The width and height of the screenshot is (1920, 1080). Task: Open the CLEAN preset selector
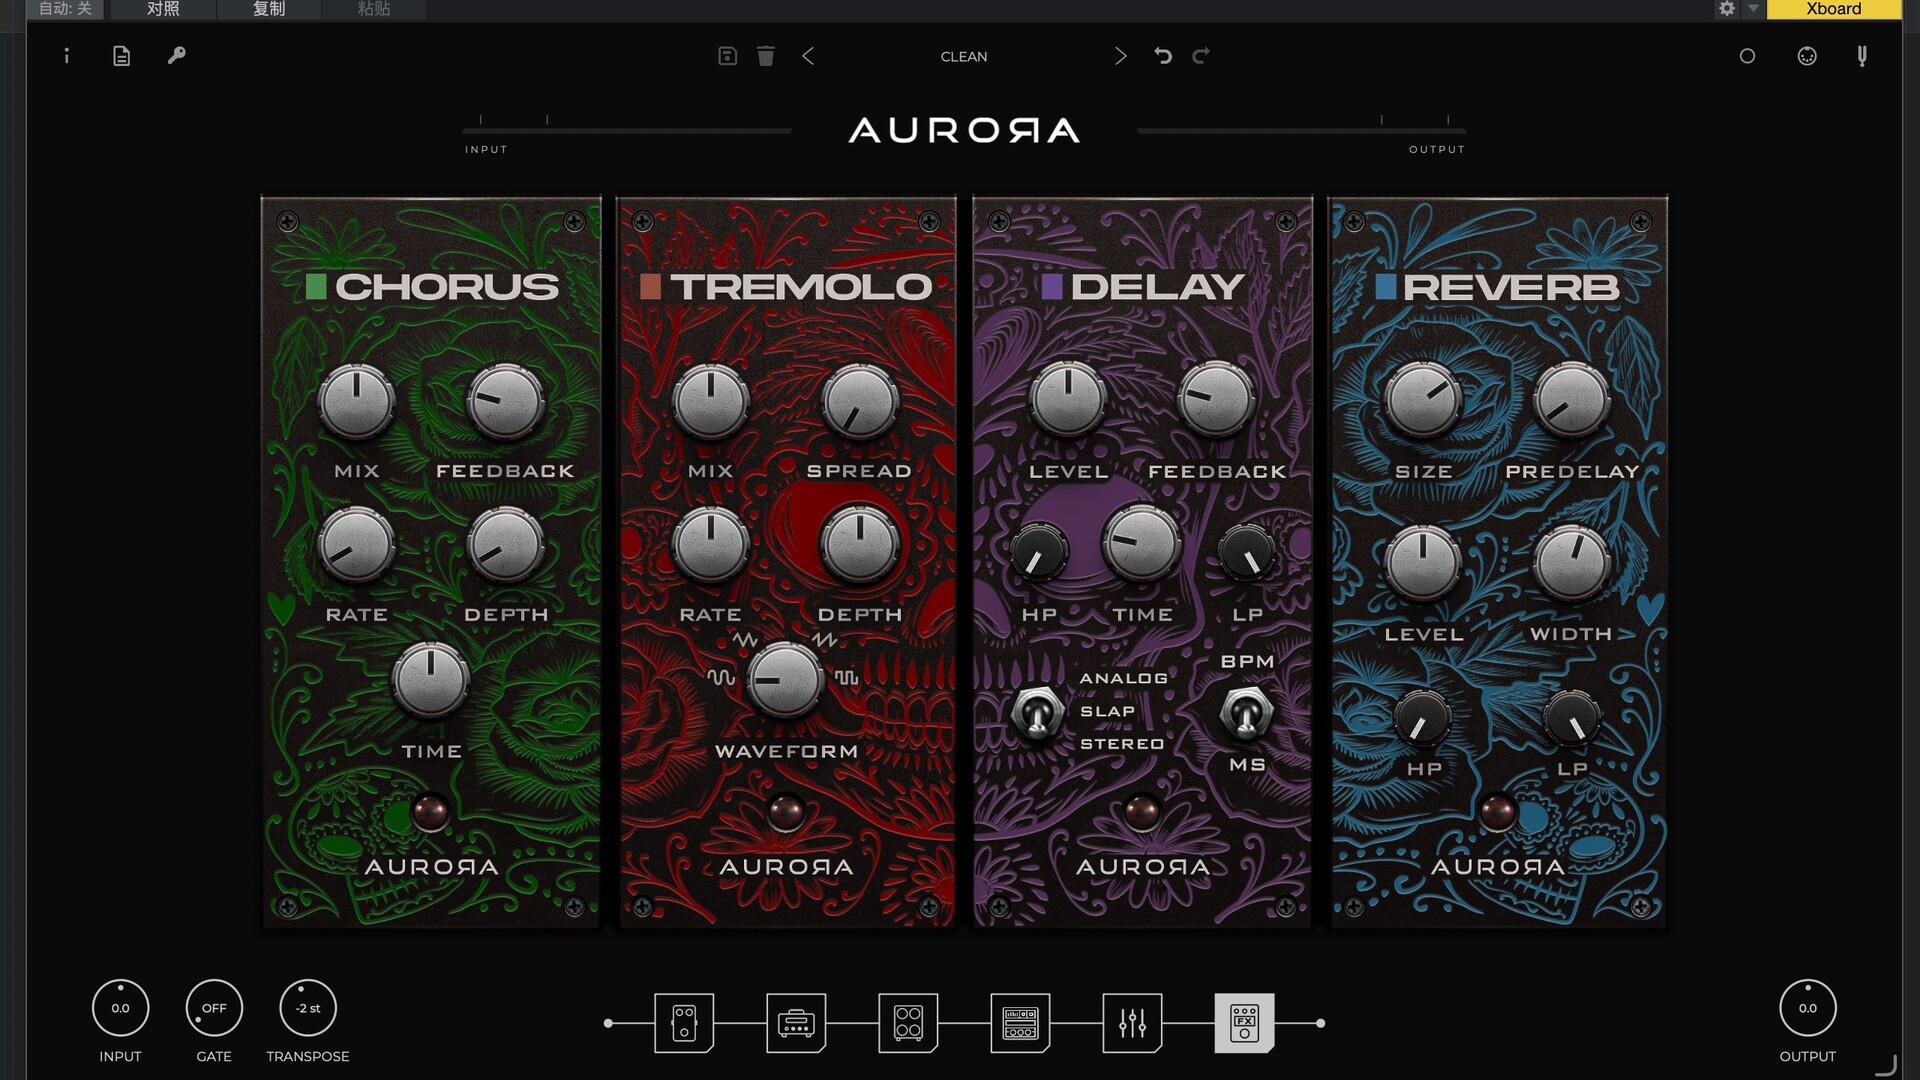pos(963,57)
